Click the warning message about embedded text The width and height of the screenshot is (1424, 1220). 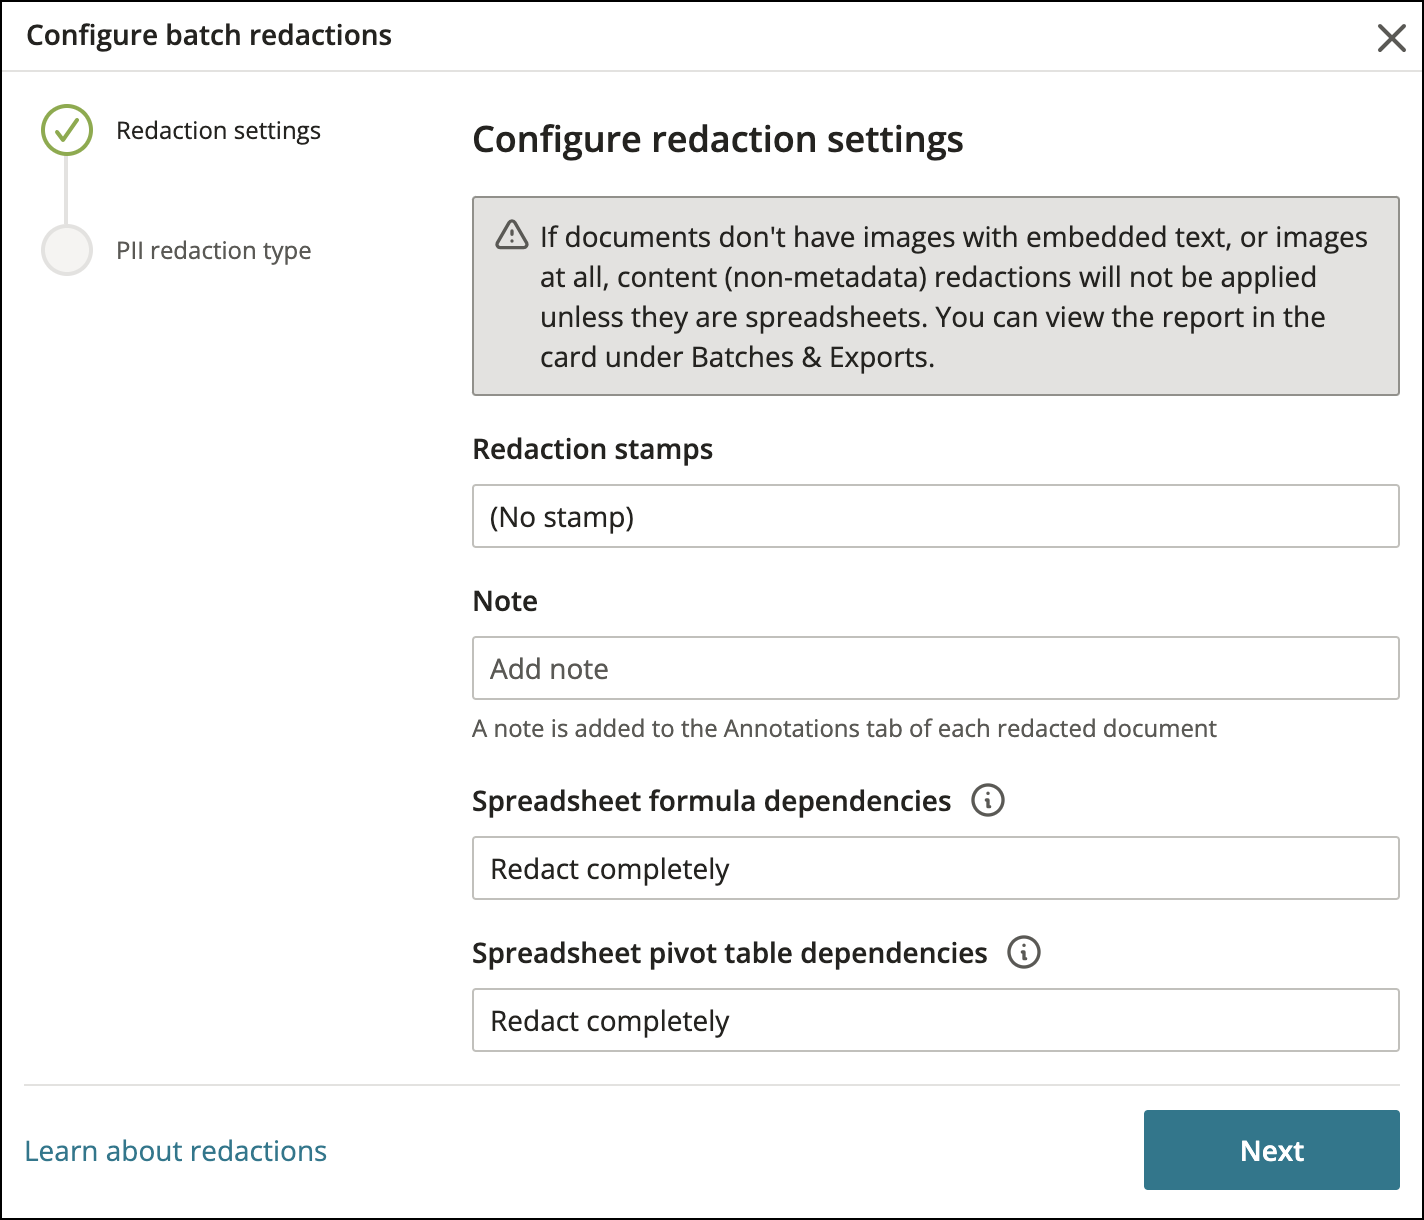[x=935, y=296]
